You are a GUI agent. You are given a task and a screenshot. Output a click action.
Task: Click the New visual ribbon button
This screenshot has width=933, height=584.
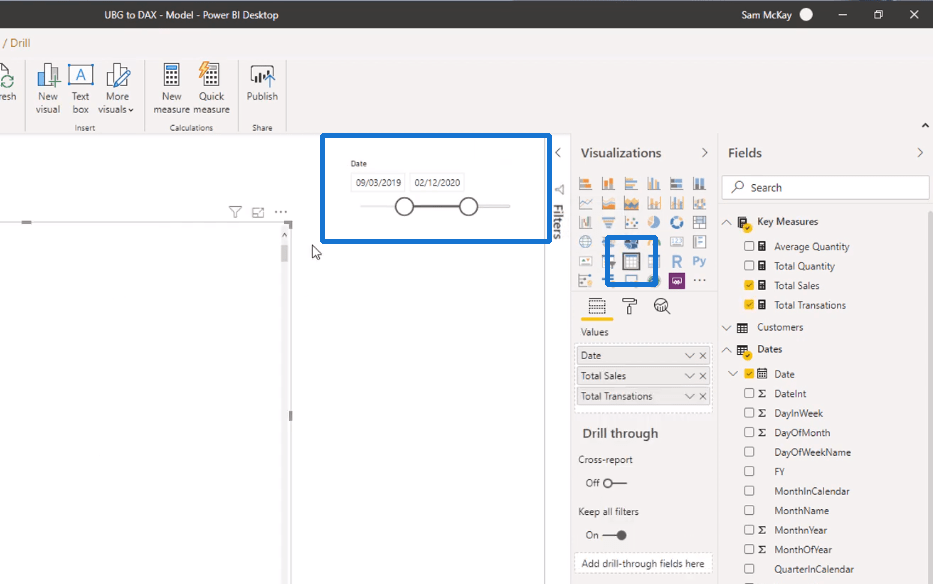(48, 88)
